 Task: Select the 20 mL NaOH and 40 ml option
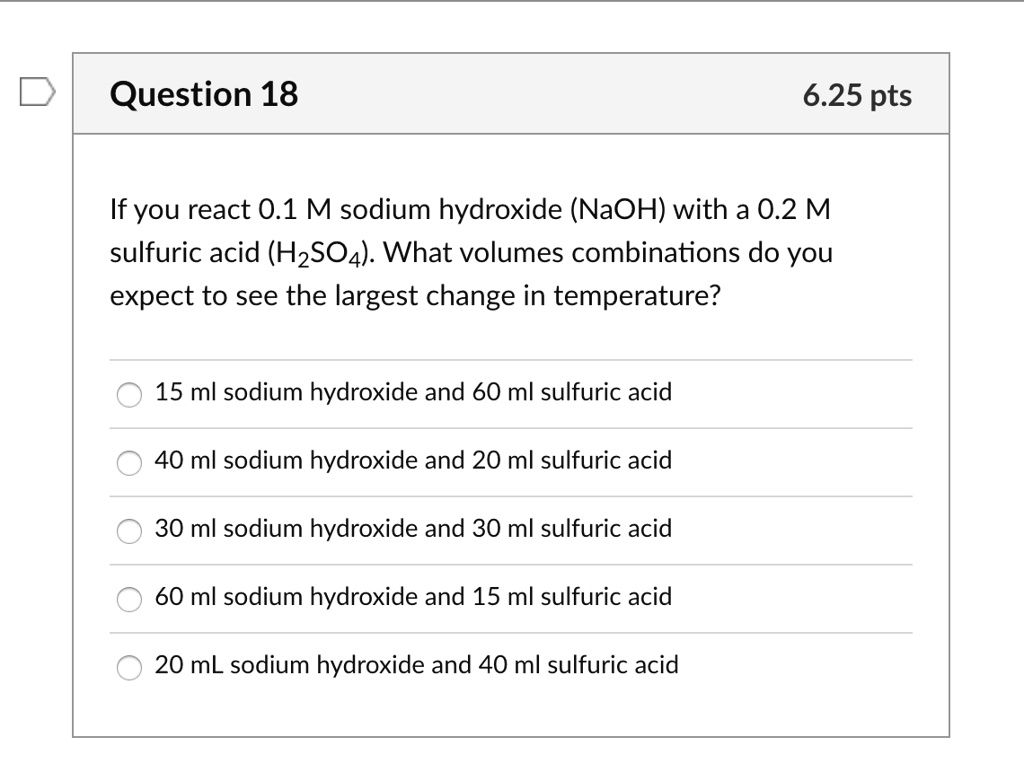pos(129,667)
